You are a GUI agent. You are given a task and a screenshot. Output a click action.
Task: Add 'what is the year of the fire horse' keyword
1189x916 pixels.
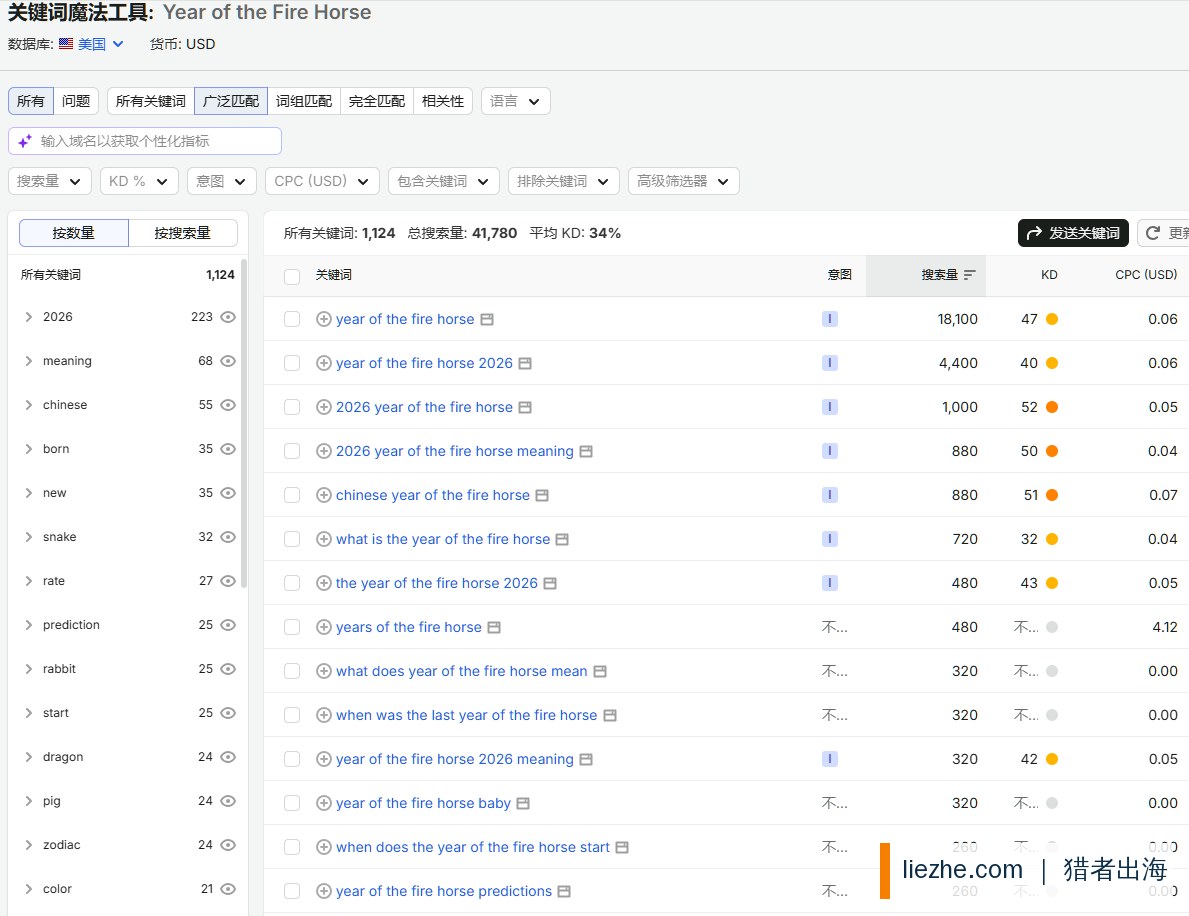324,539
